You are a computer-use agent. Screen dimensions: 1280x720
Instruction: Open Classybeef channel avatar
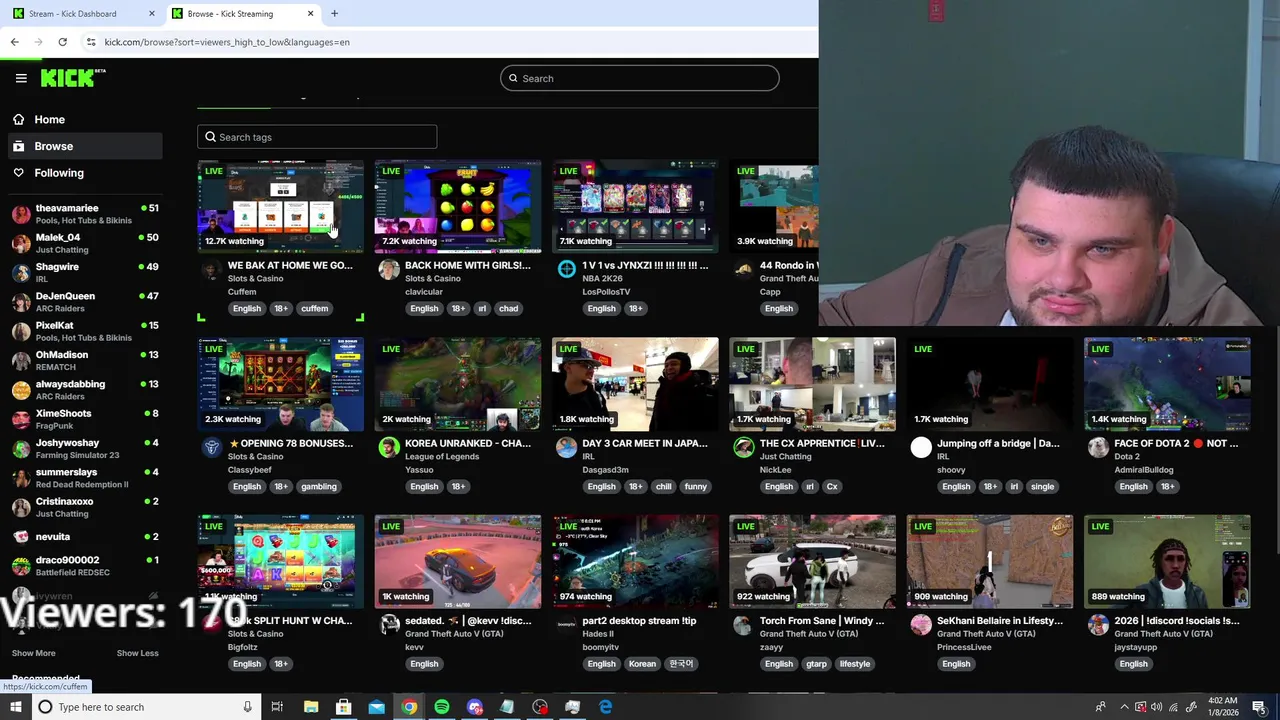(x=211, y=447)
